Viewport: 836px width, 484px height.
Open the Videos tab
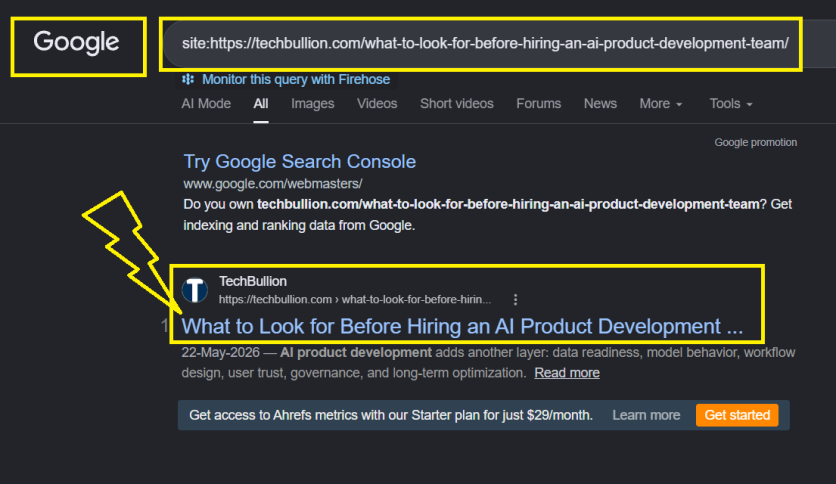click(x=377, y=103)
